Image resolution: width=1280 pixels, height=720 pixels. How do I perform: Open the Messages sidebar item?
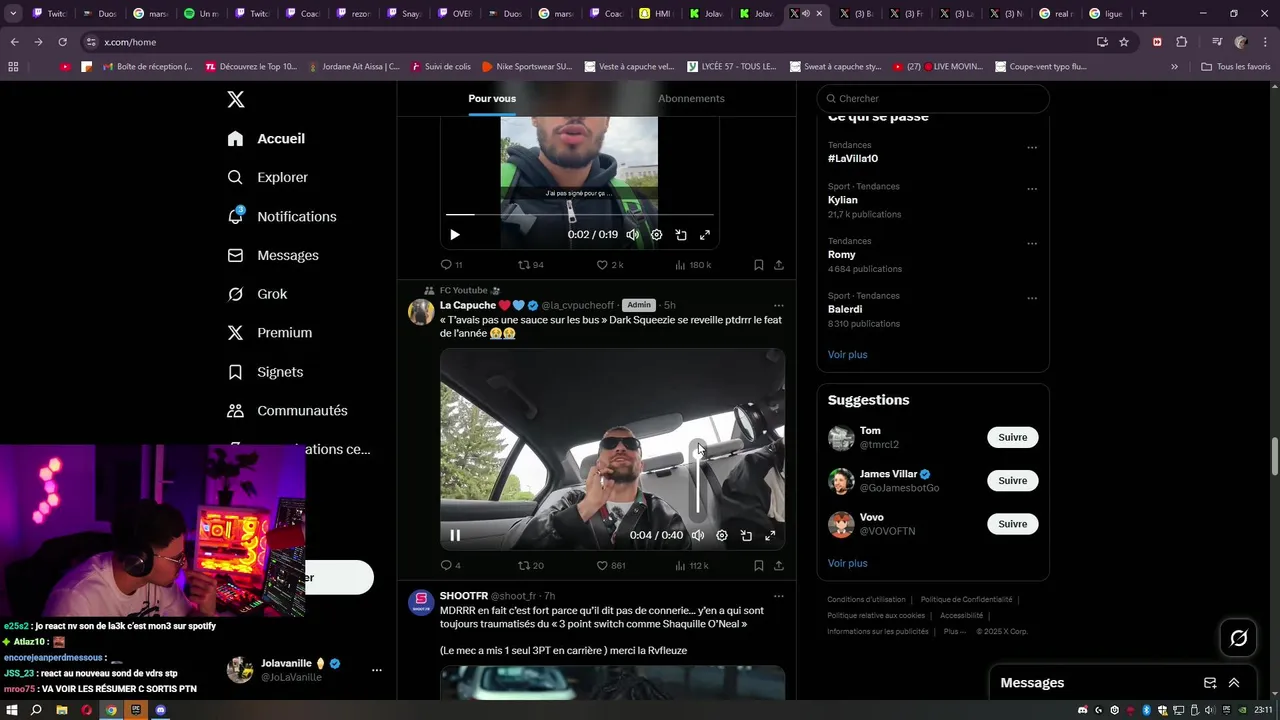(x=273, y=255)
